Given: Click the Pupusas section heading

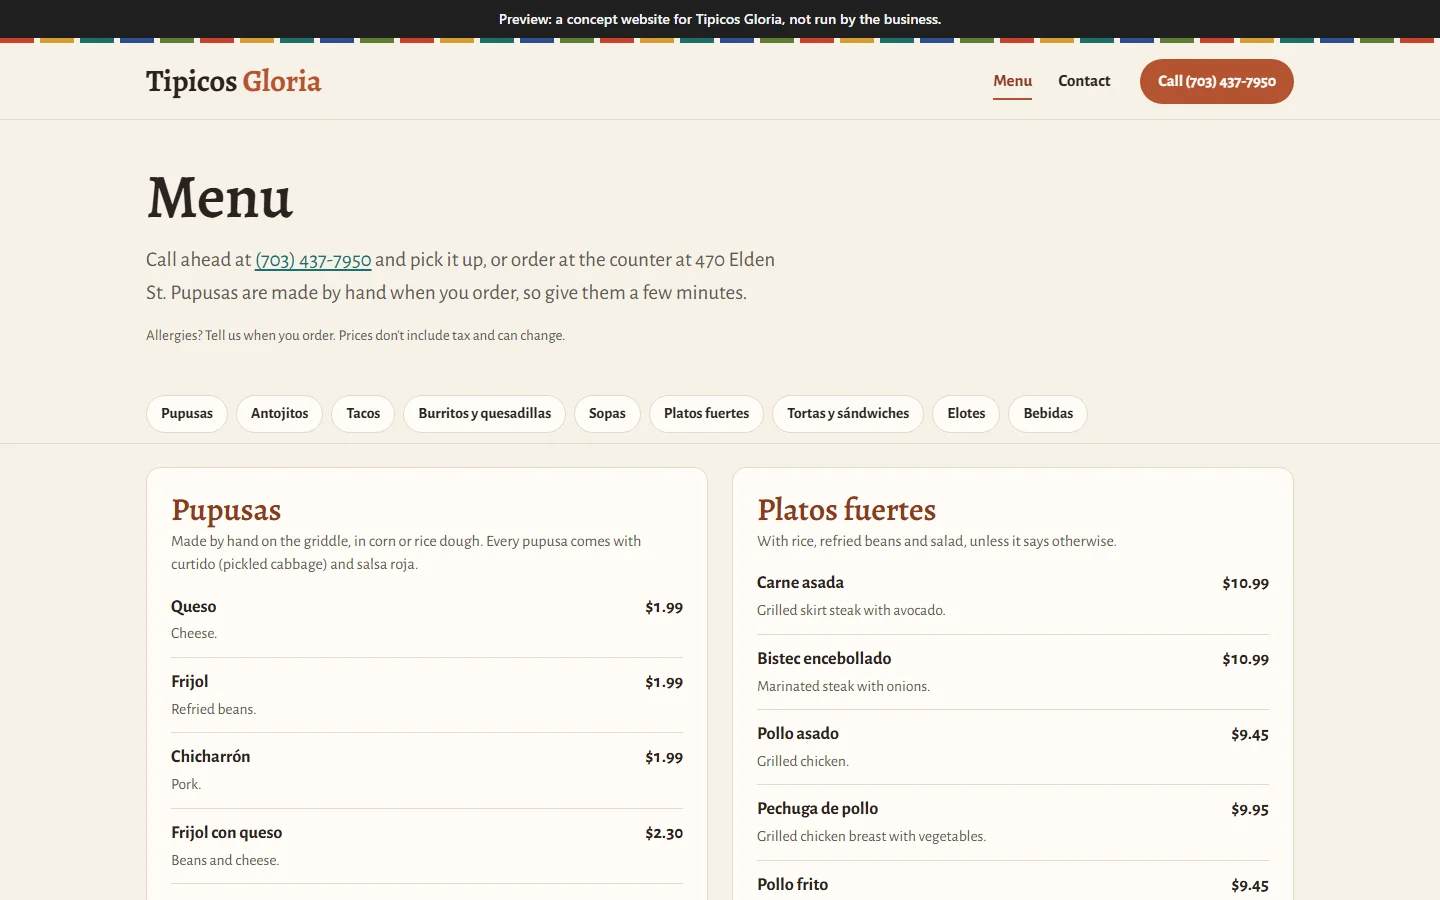Looking at the screenshot, I should point(226,510).
